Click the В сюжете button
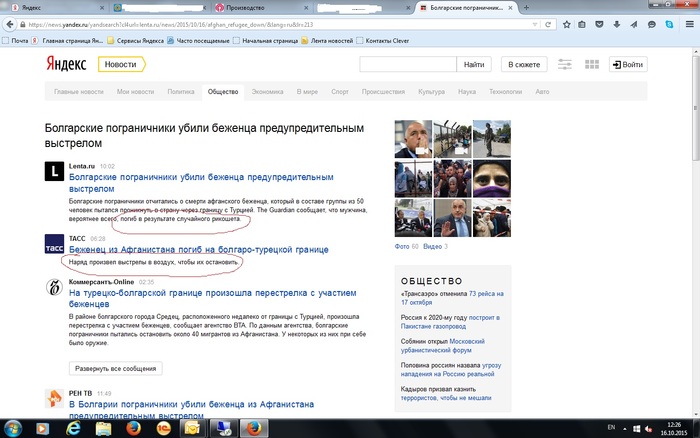 point(524,64)
